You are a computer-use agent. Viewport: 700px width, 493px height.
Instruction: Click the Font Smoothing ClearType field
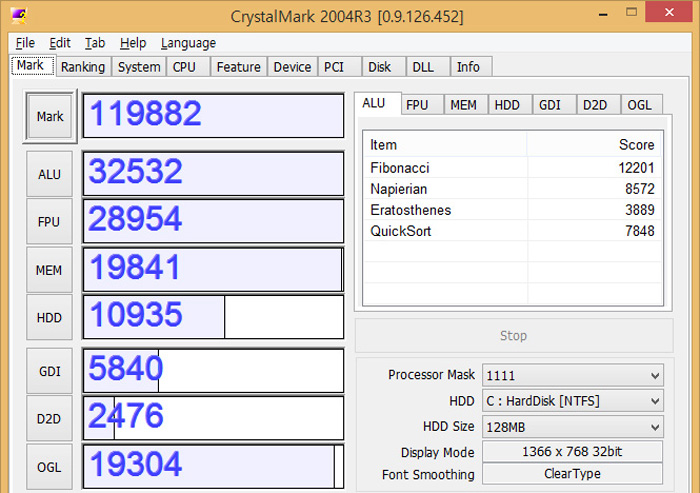click(x=572, y=474)
